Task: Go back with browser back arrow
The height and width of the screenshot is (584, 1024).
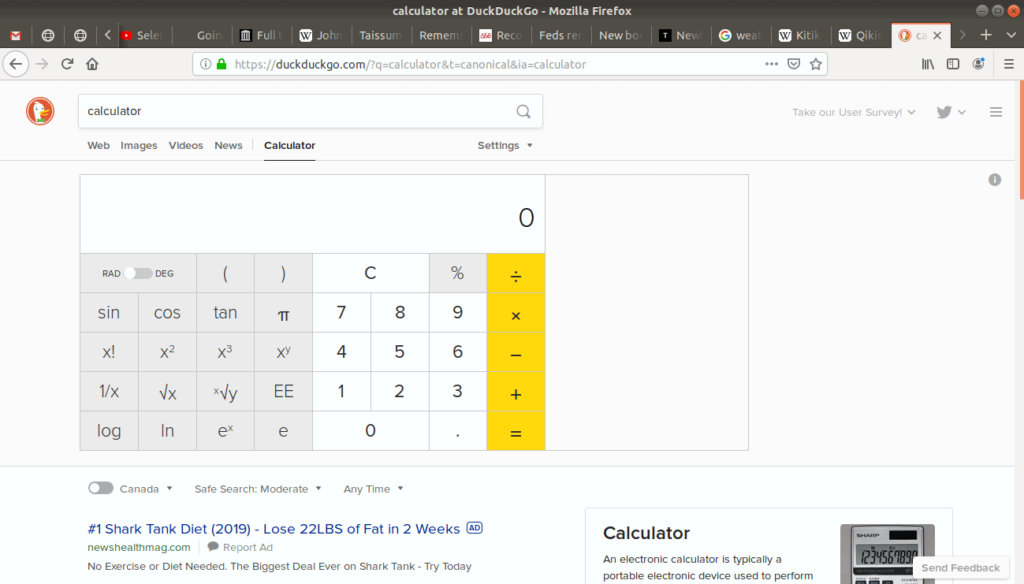Action: click(16, 64)
